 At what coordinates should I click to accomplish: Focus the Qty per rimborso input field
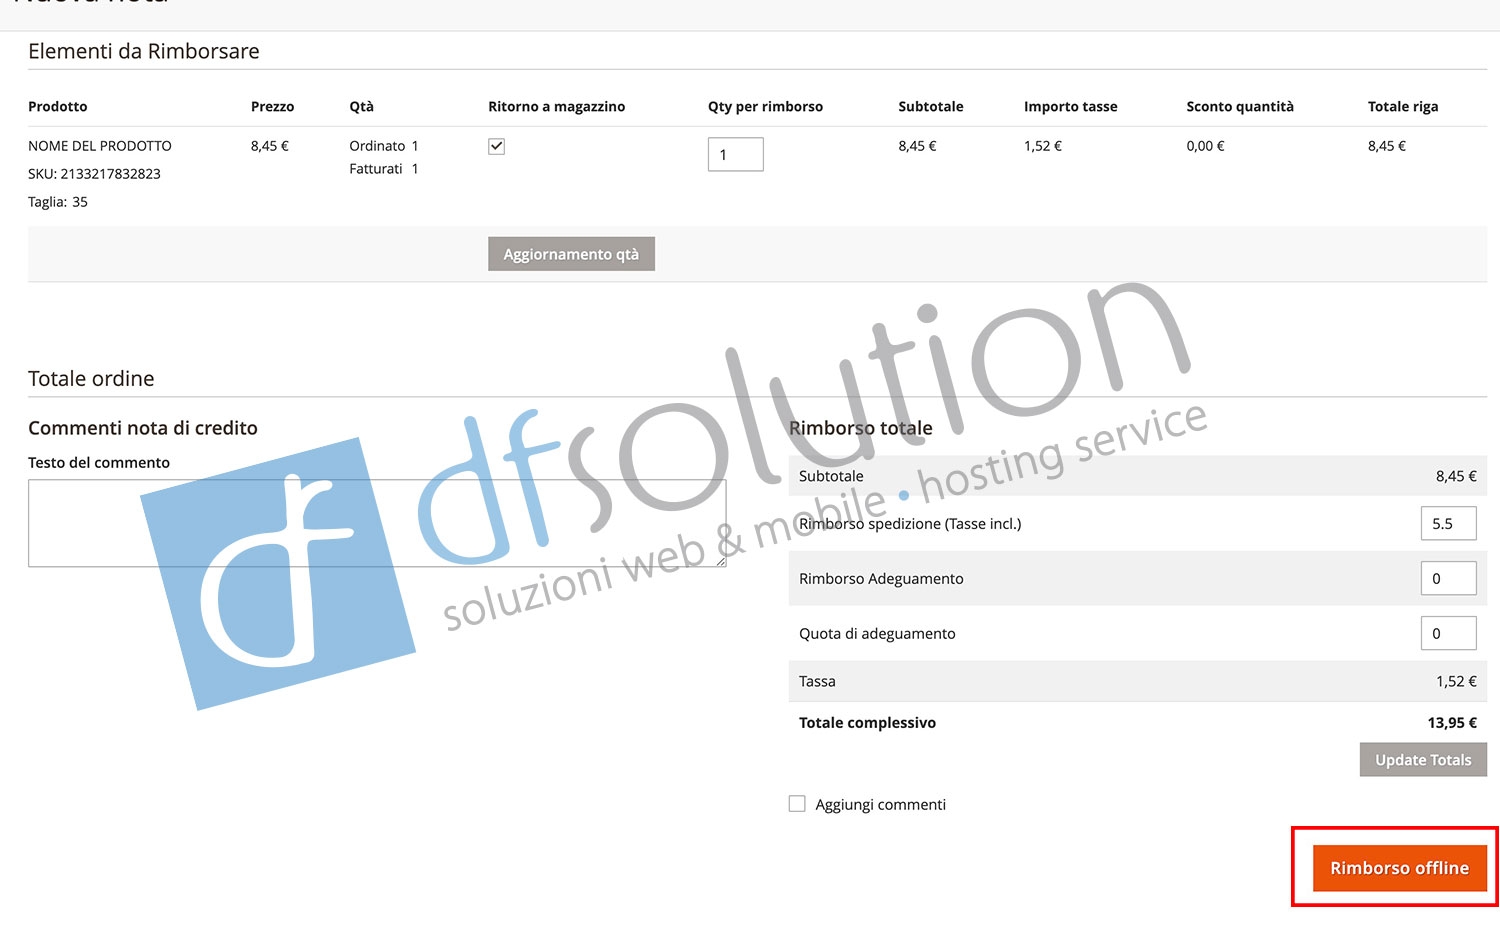736,155
